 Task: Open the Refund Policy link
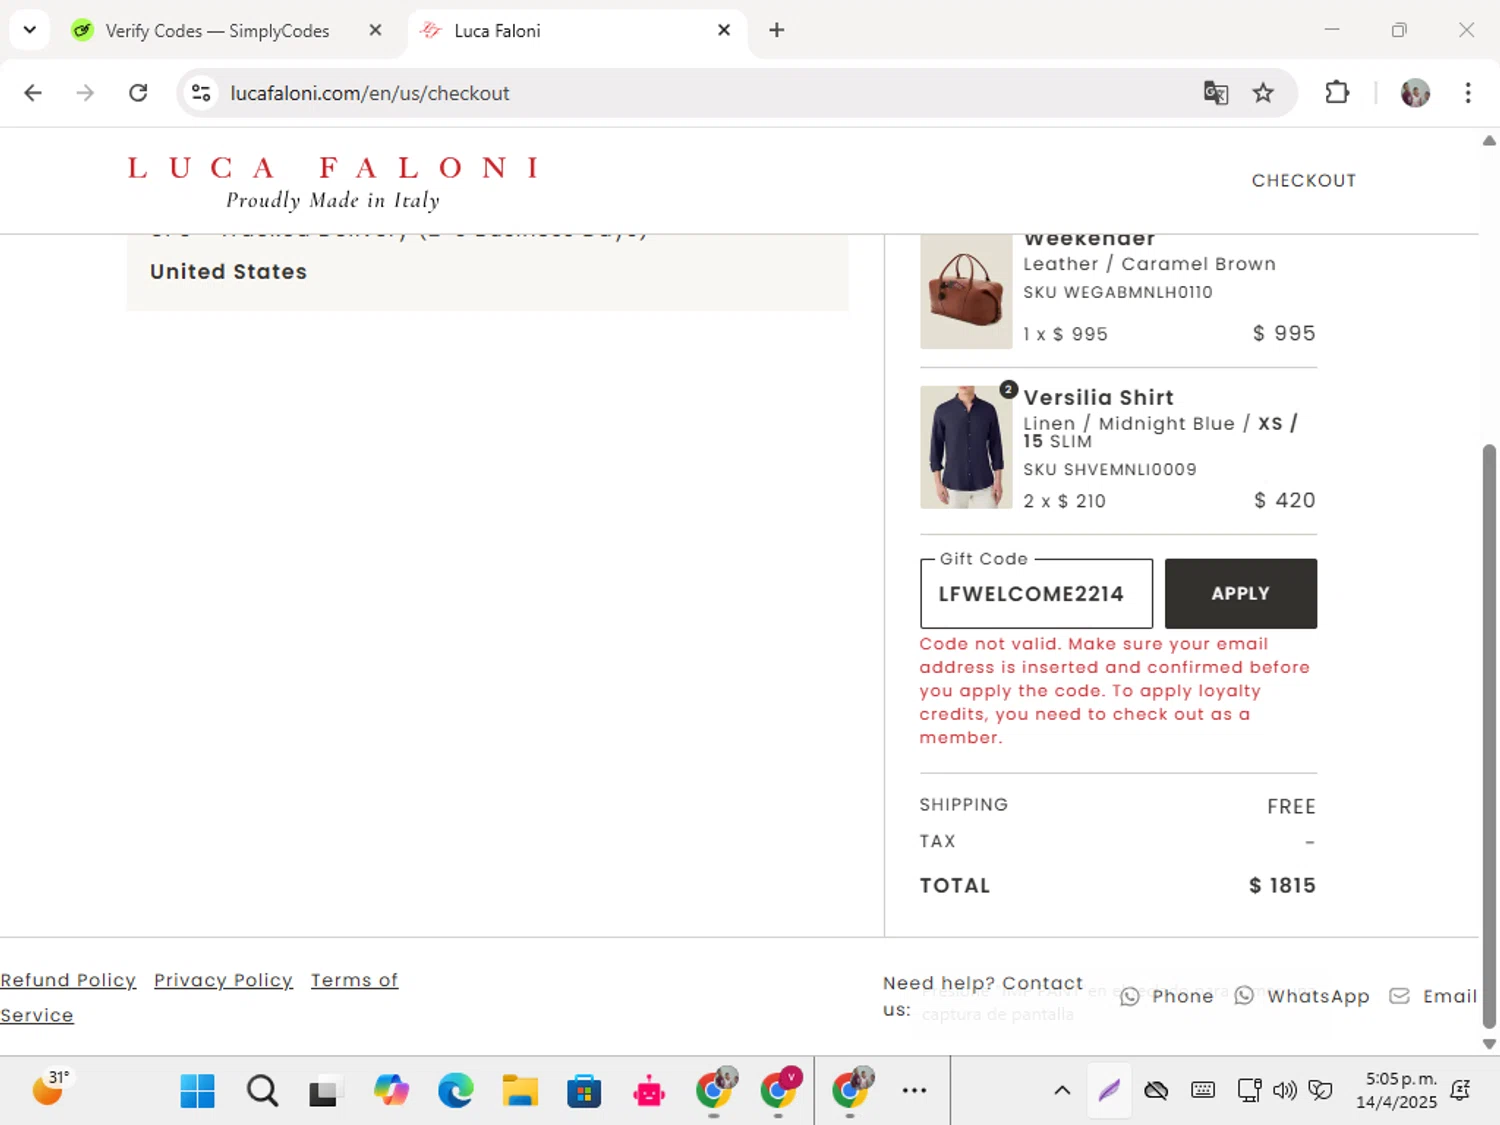68,980
